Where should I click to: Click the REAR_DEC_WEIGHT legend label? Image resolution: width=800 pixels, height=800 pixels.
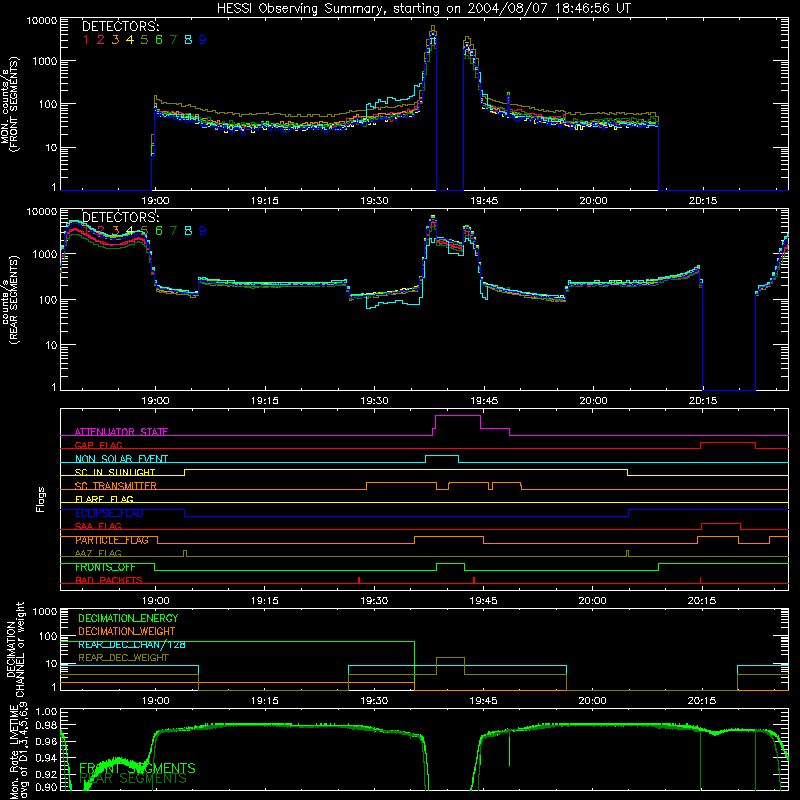123,658
